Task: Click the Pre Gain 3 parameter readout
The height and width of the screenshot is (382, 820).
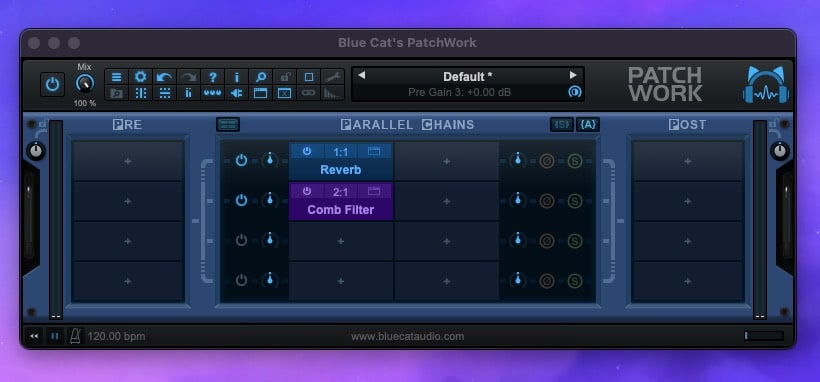Action: (x=459, y=93)
